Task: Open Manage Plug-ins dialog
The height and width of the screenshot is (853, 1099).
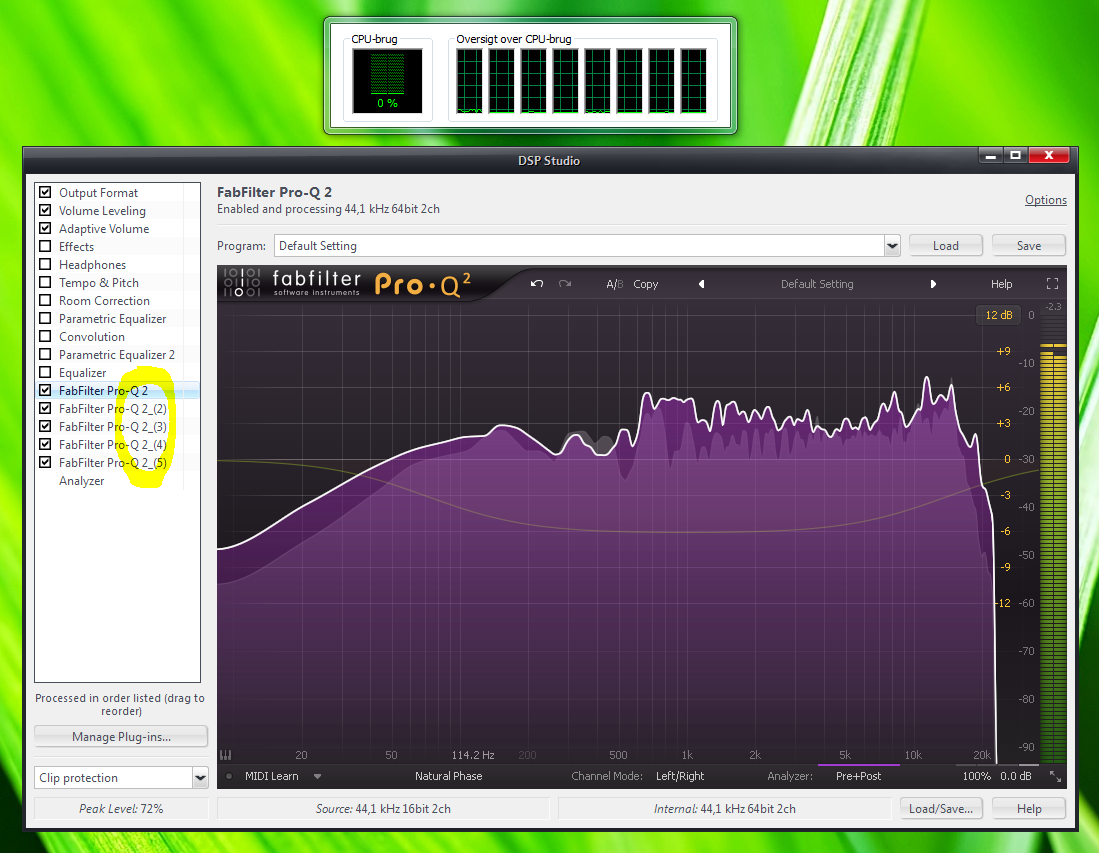Action: [x=121, y=737]
